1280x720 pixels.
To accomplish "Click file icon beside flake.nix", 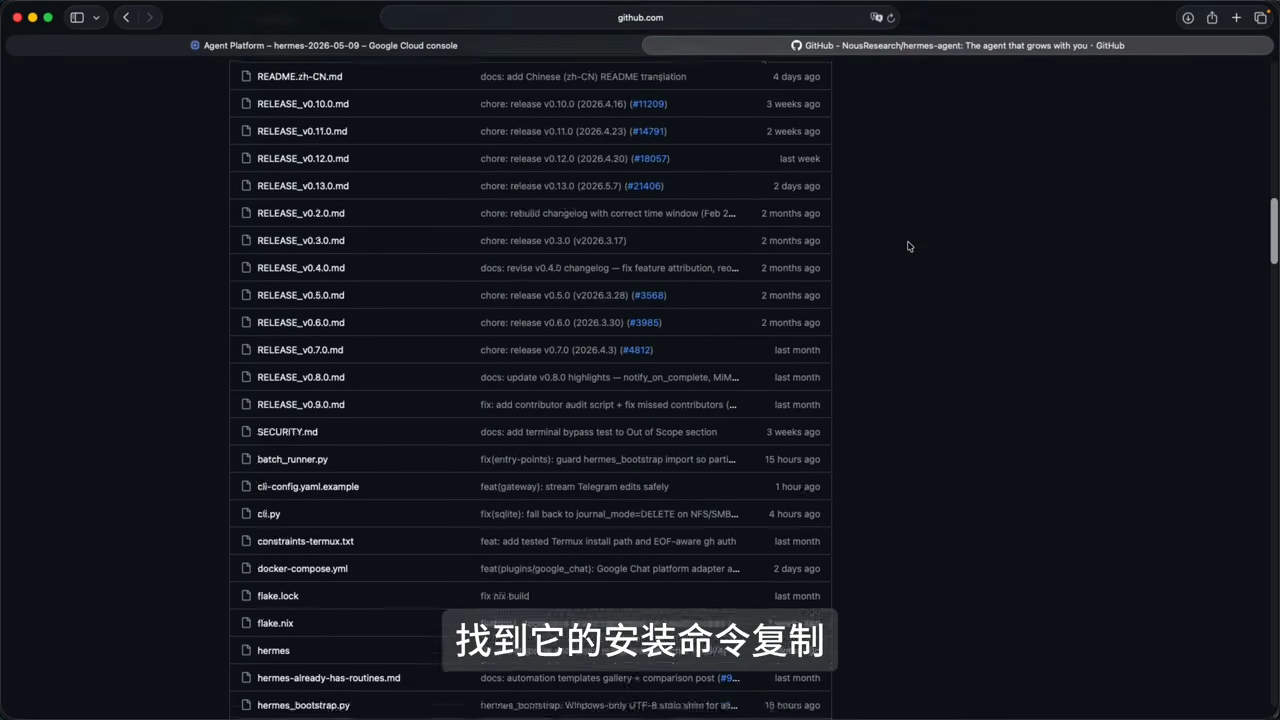I will [x=245, y=623].
